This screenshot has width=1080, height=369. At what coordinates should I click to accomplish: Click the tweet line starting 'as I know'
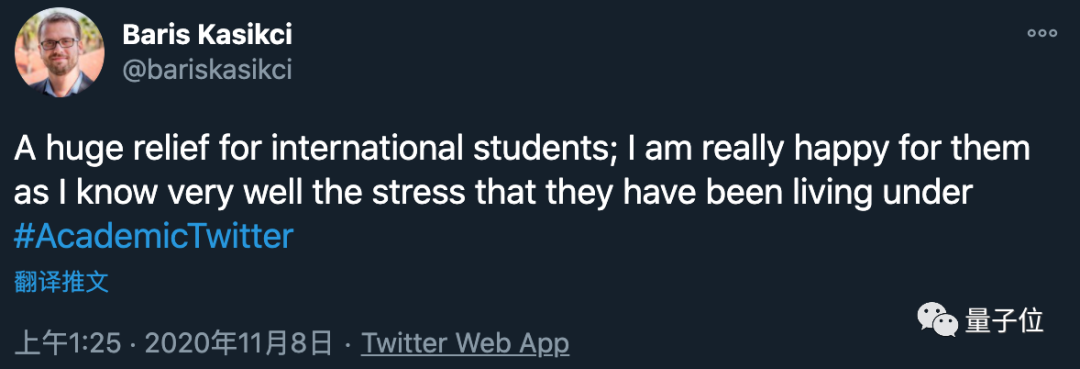(492, 194)
